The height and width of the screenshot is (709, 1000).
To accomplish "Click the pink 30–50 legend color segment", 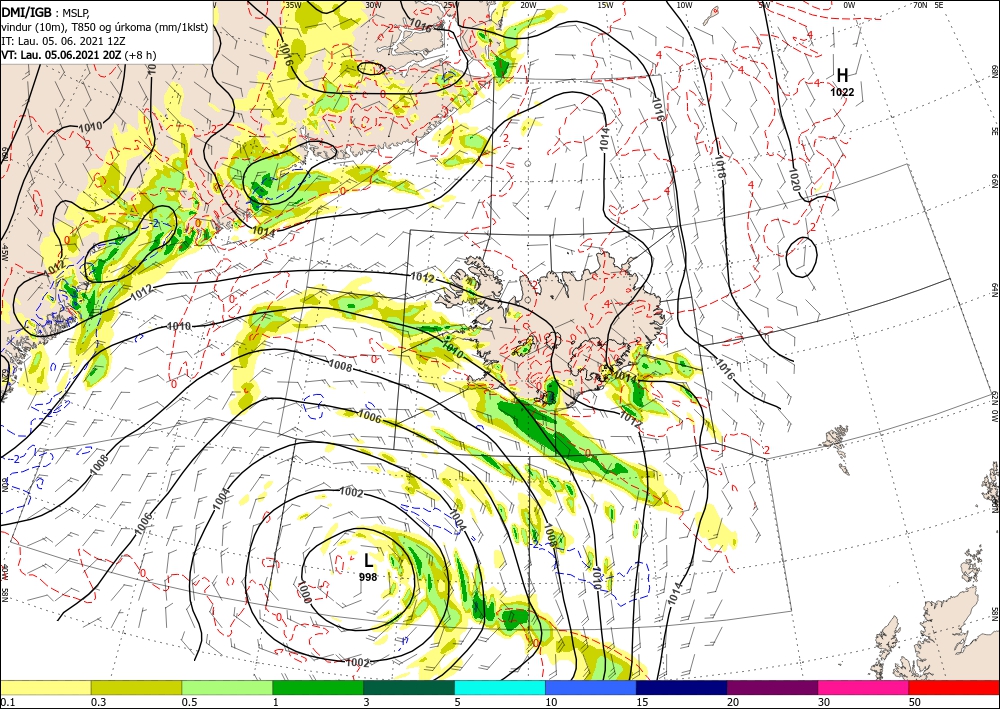I will [864, 687].
